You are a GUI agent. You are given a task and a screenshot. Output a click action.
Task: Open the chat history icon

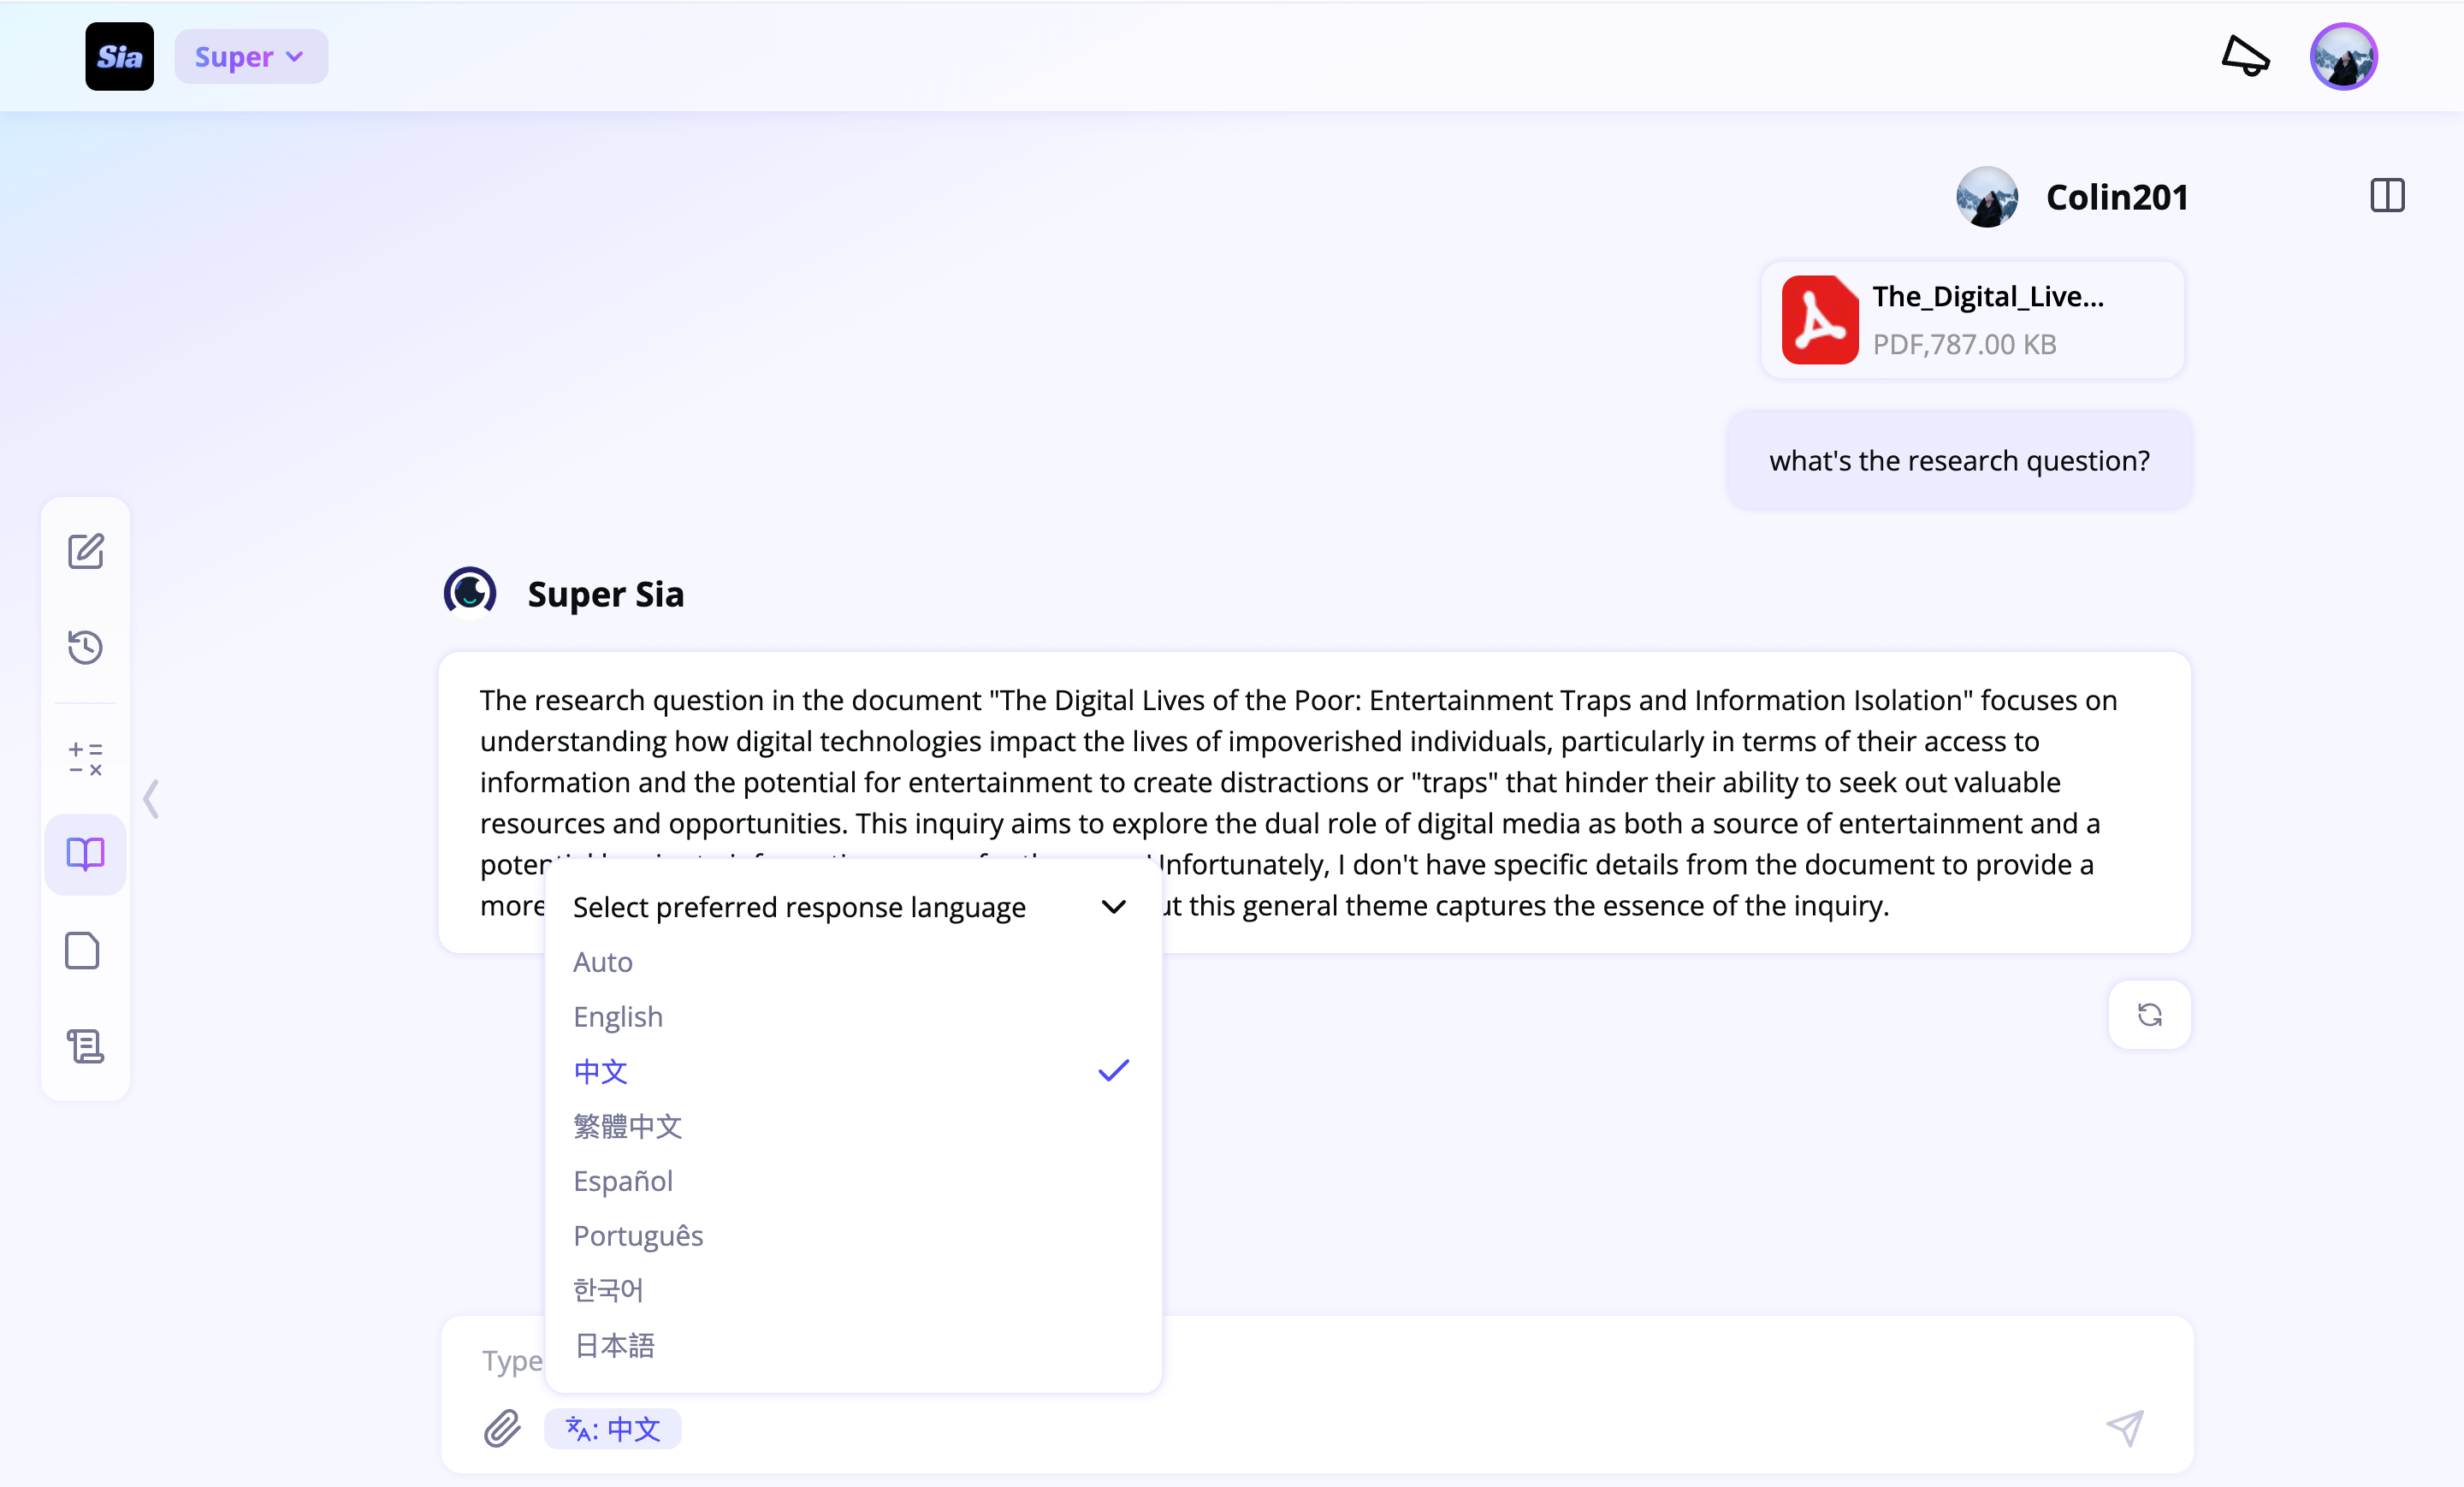pos(85,647)
